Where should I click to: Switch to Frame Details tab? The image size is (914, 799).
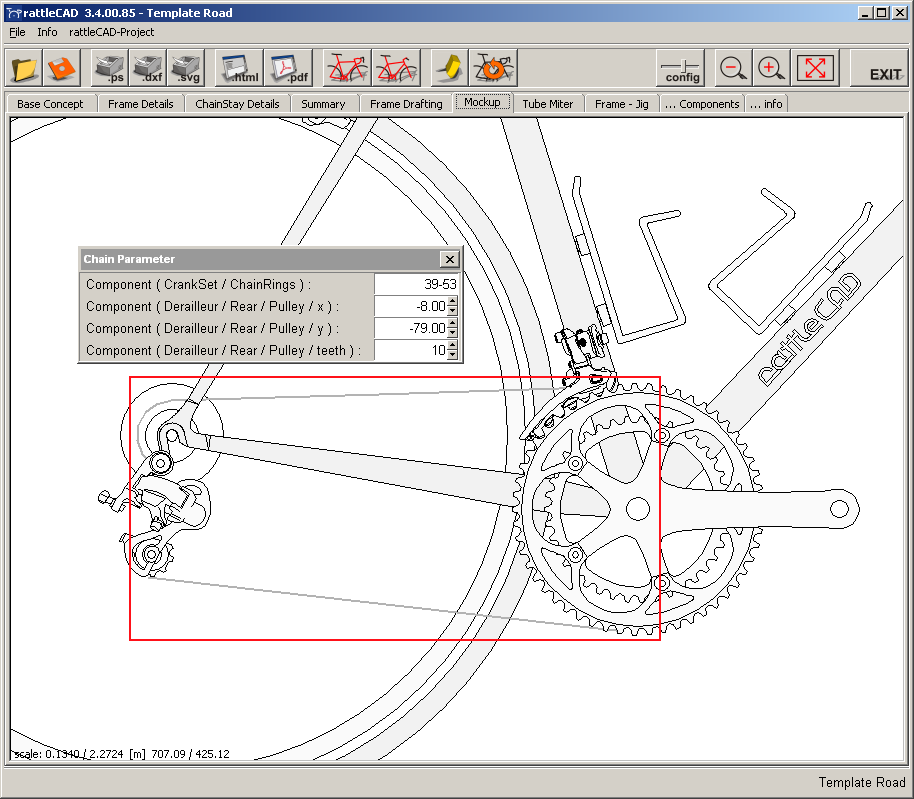[x=140, y=104]
